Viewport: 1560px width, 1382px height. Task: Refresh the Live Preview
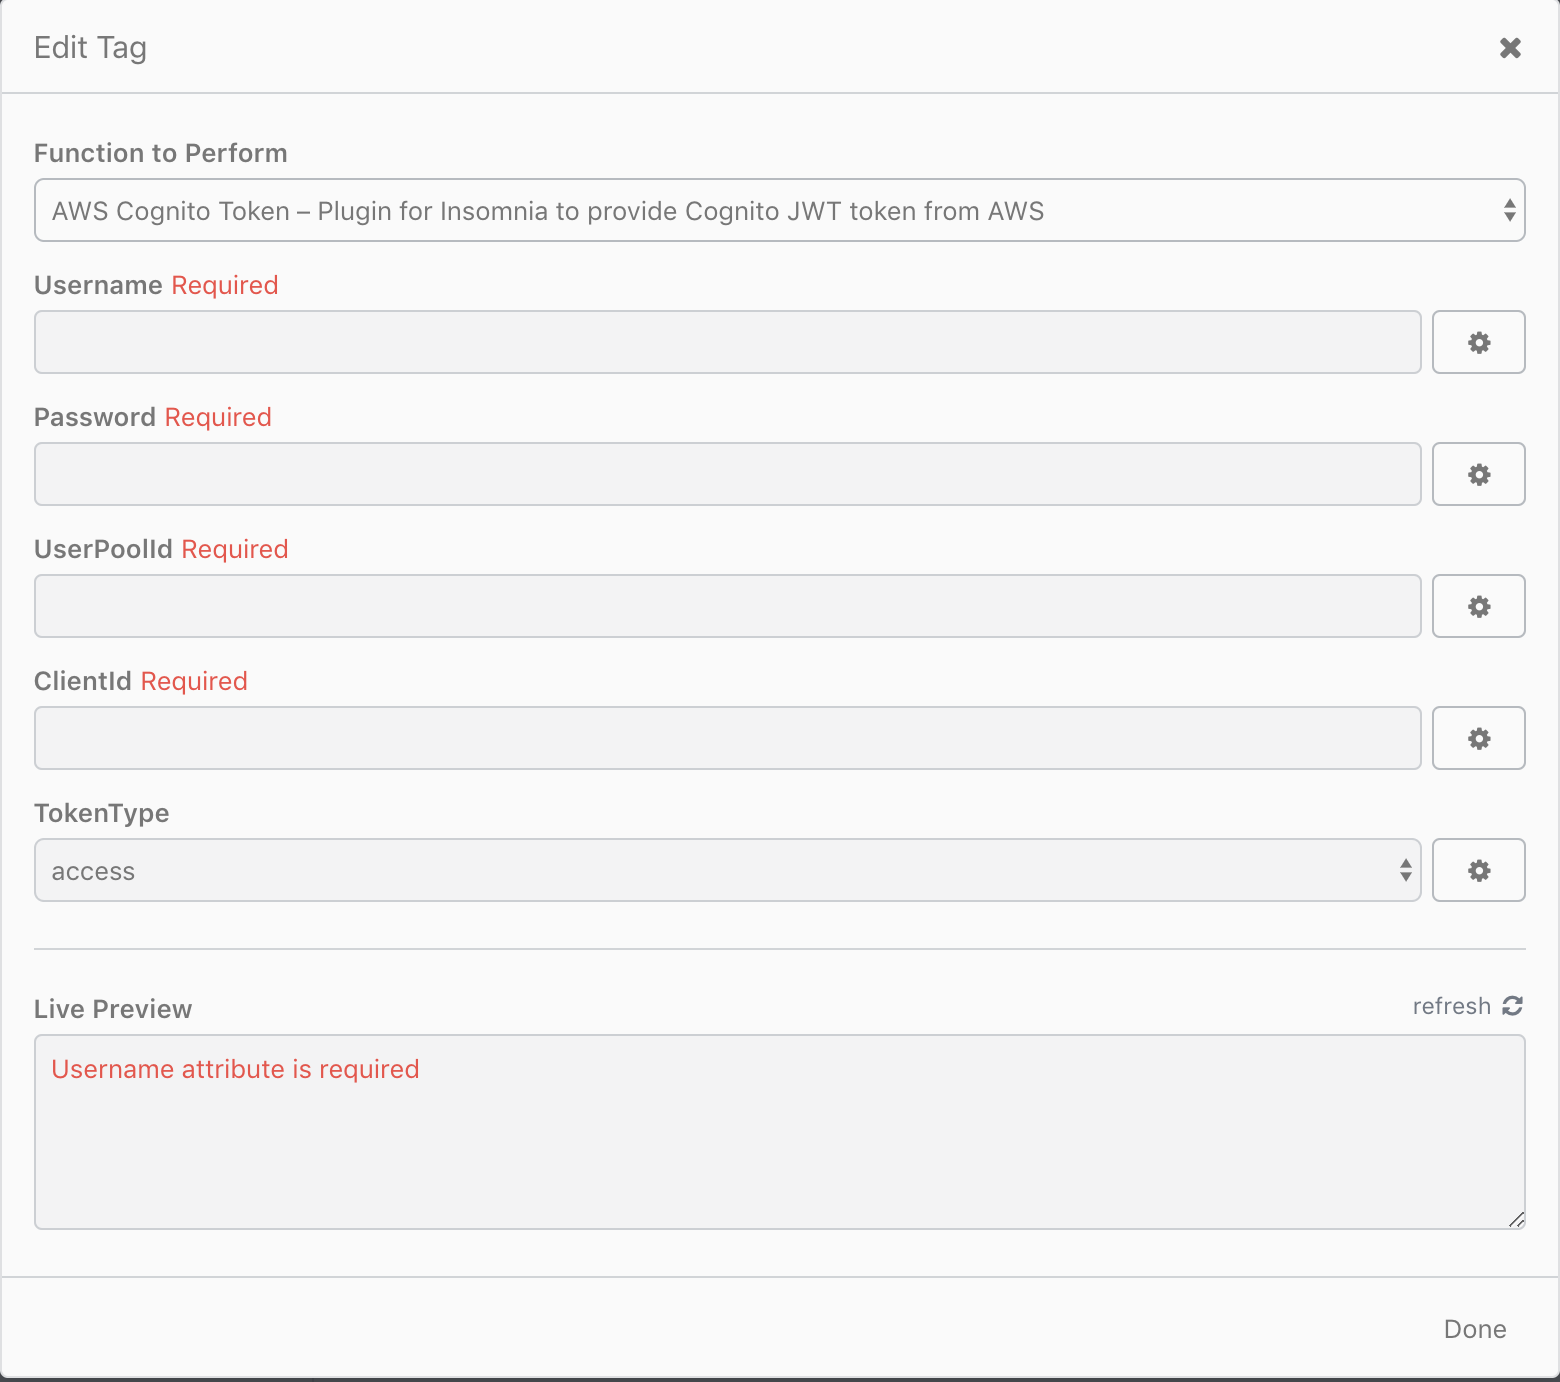(x=1467, y=1006)
